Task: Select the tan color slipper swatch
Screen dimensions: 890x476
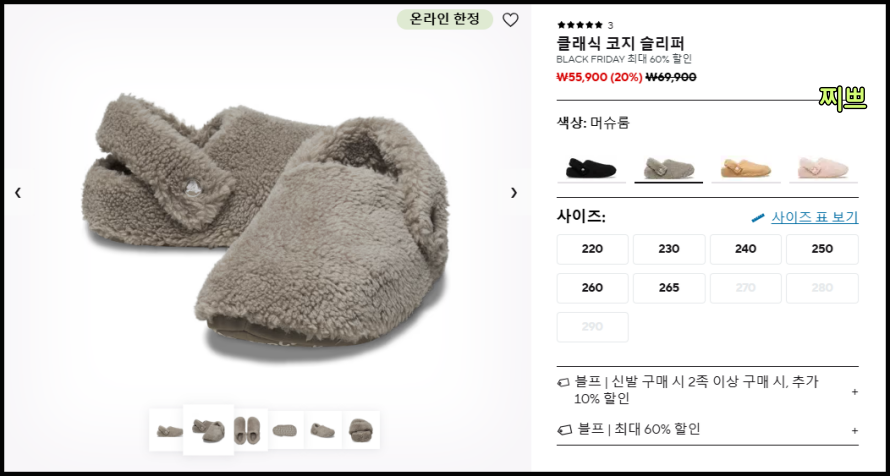Action: 746,169
